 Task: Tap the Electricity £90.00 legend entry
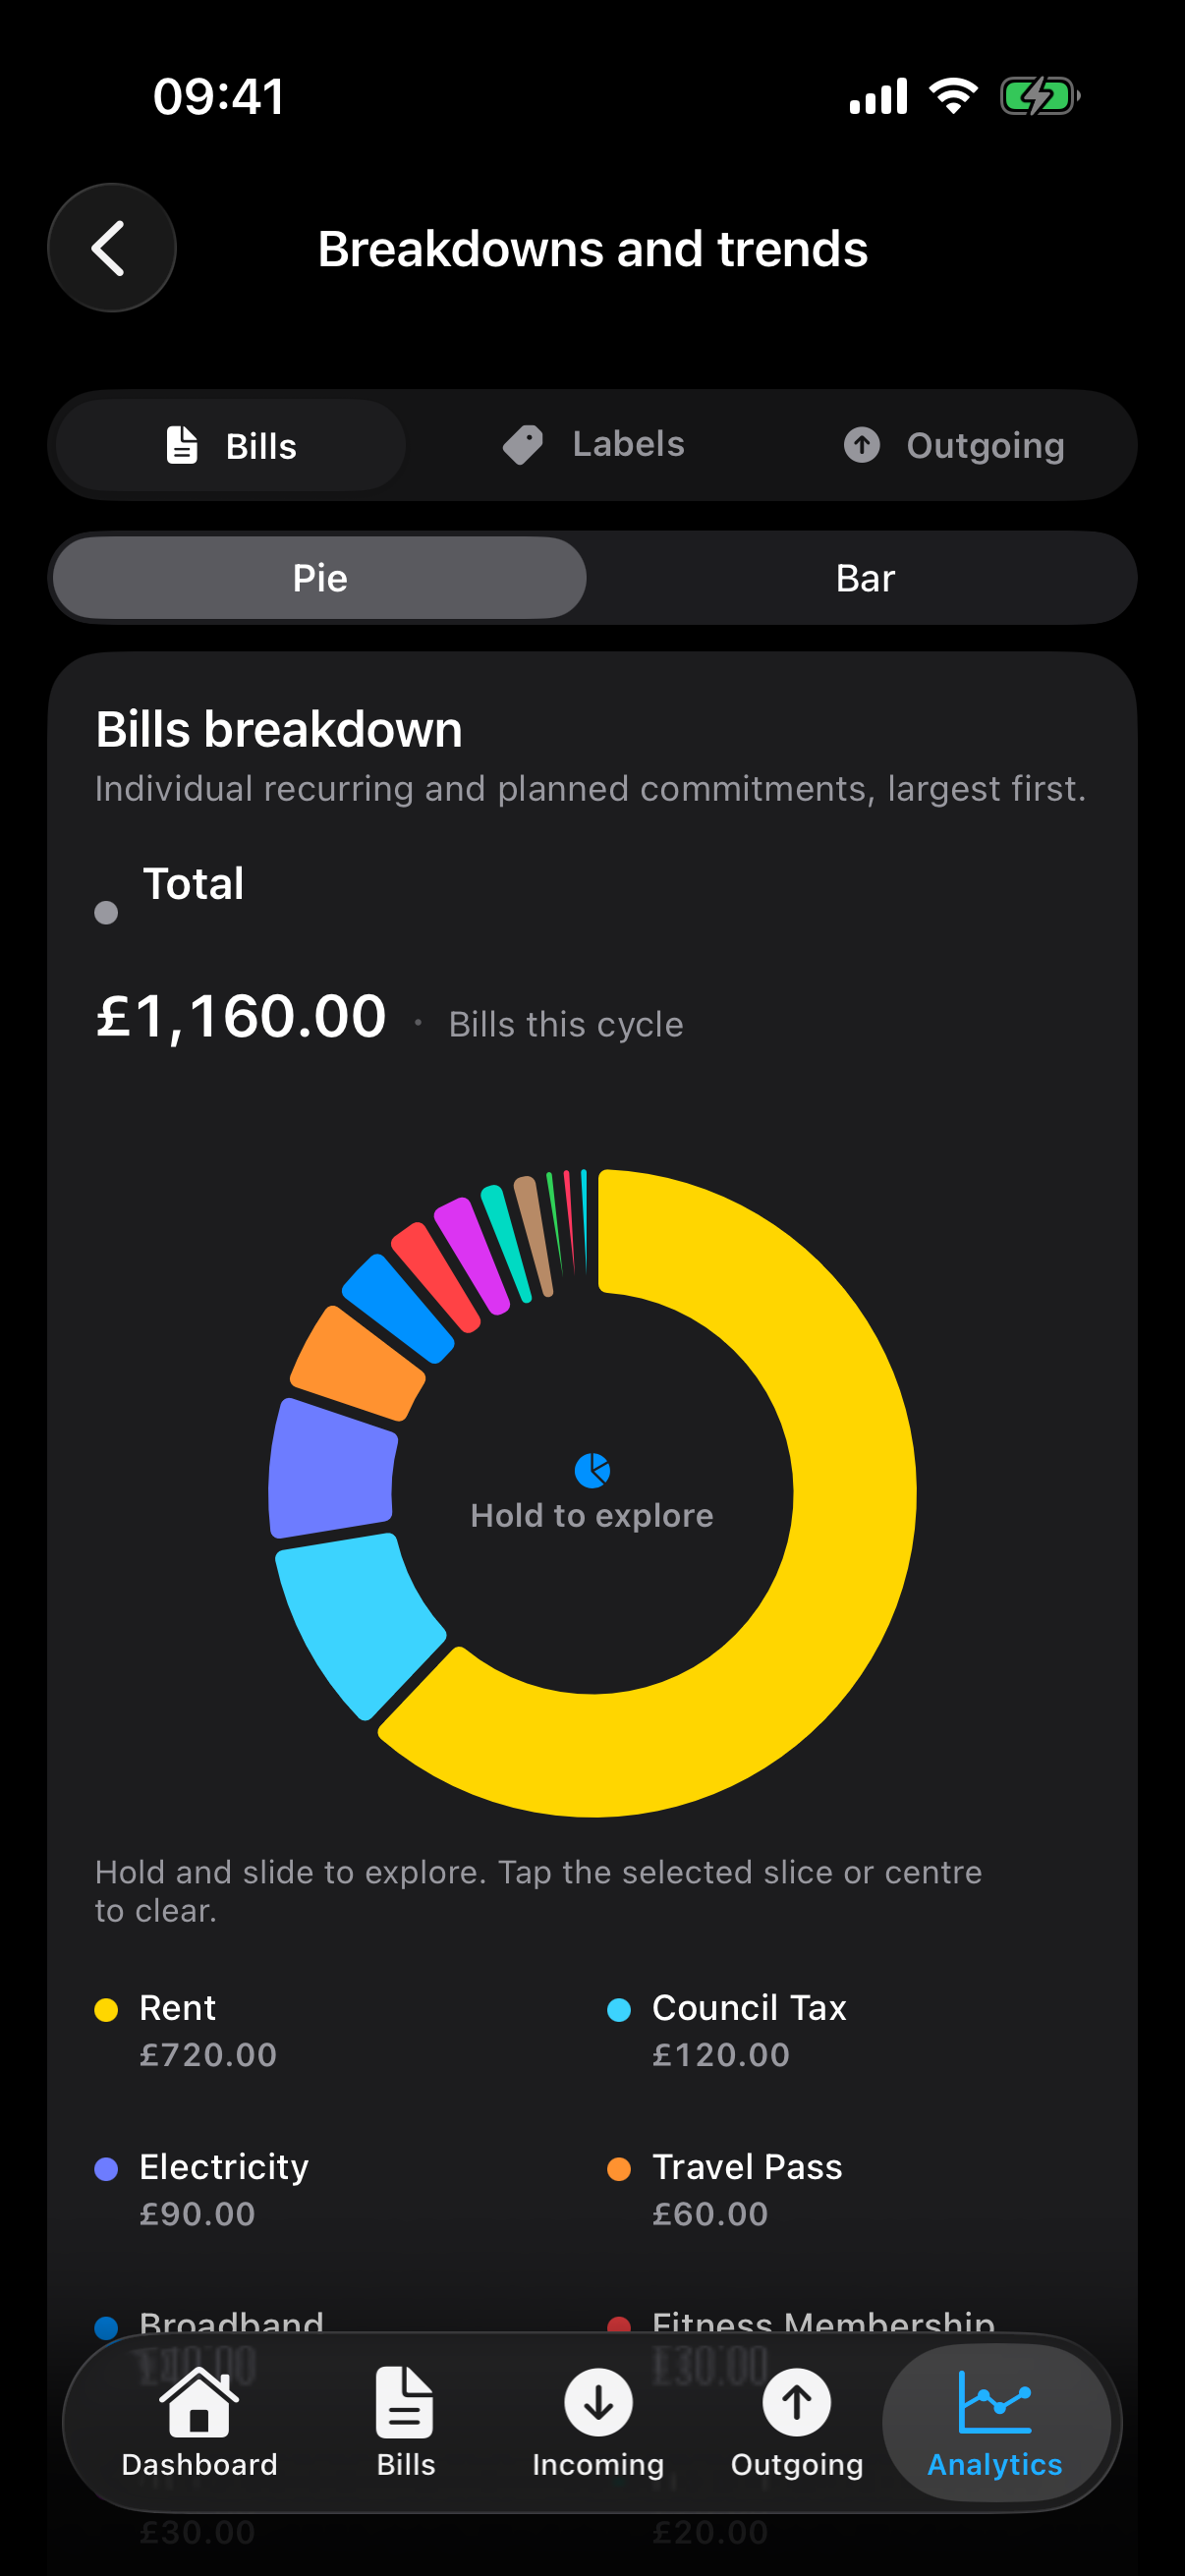tap(202, 2190)
